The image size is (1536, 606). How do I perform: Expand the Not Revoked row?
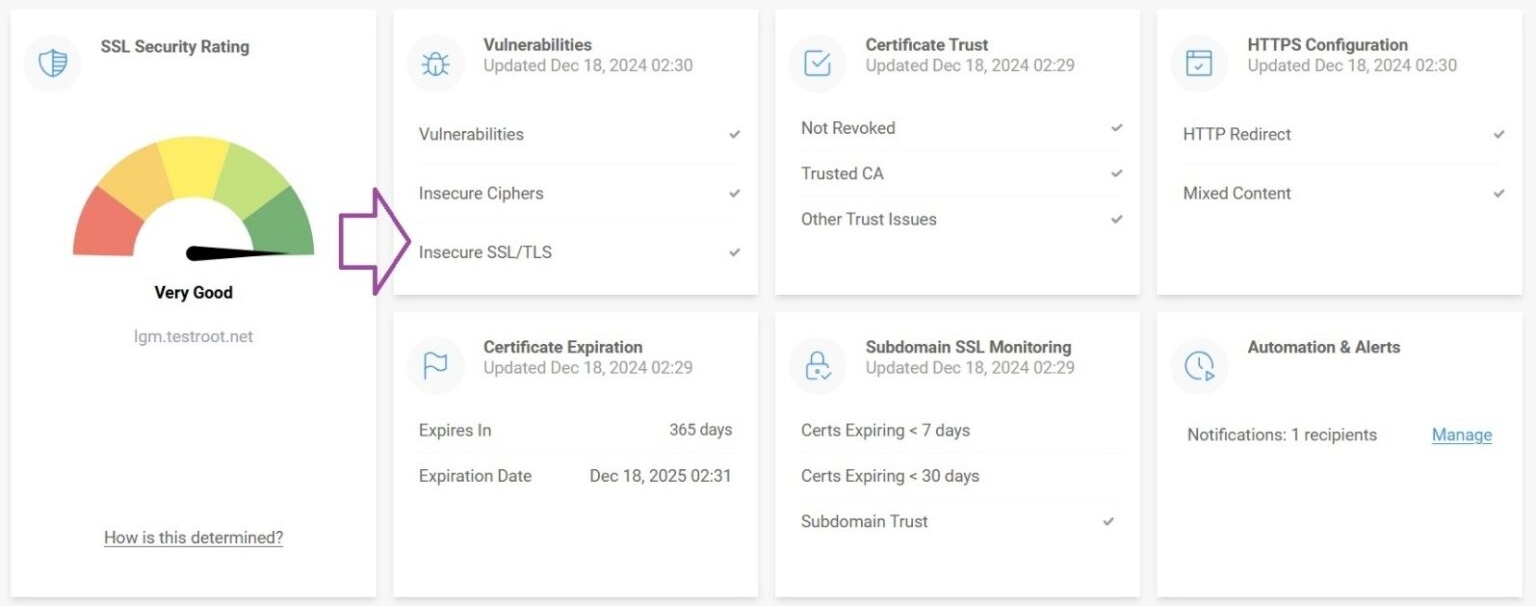pyautogui.click(x=847, y=128)
